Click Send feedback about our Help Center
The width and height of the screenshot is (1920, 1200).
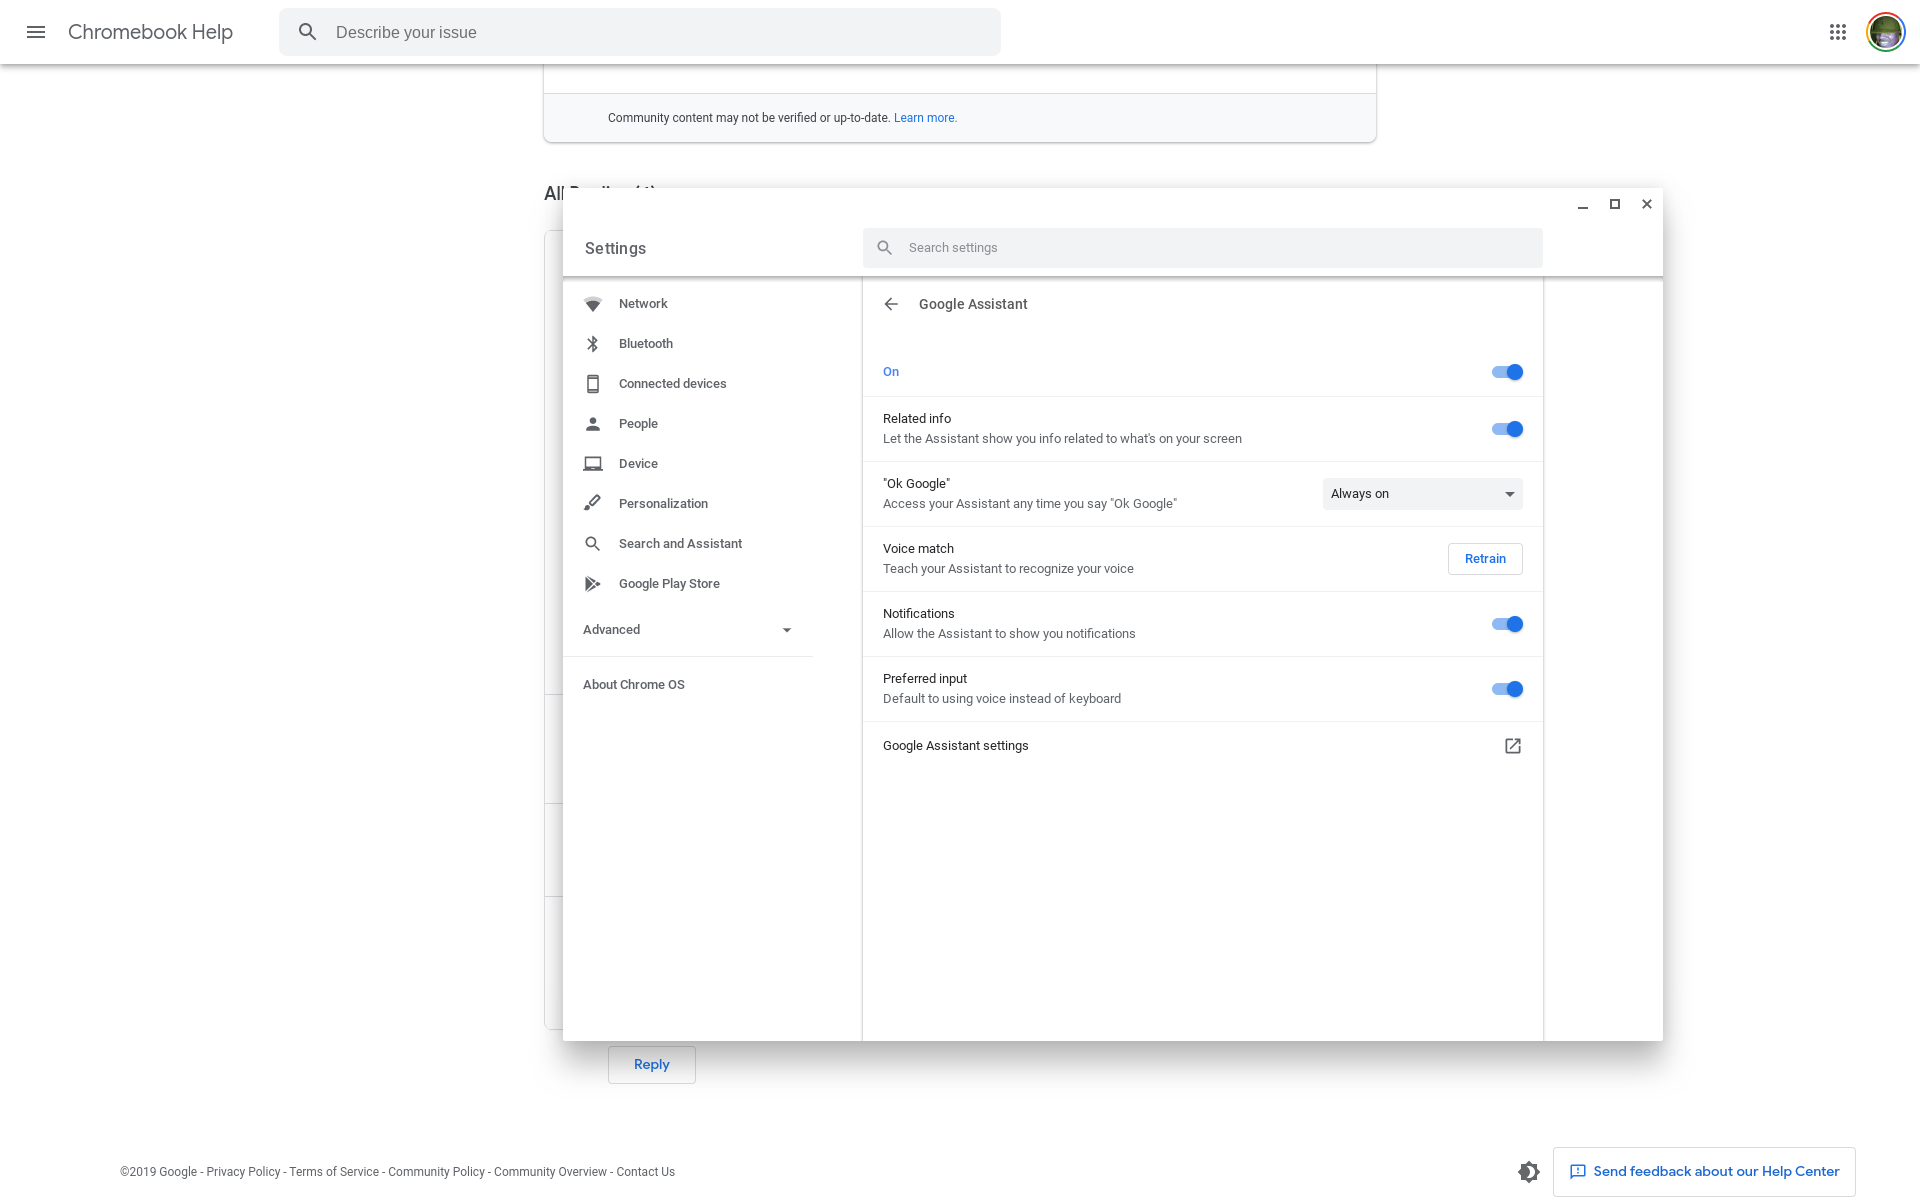tap(1704, 1172)
